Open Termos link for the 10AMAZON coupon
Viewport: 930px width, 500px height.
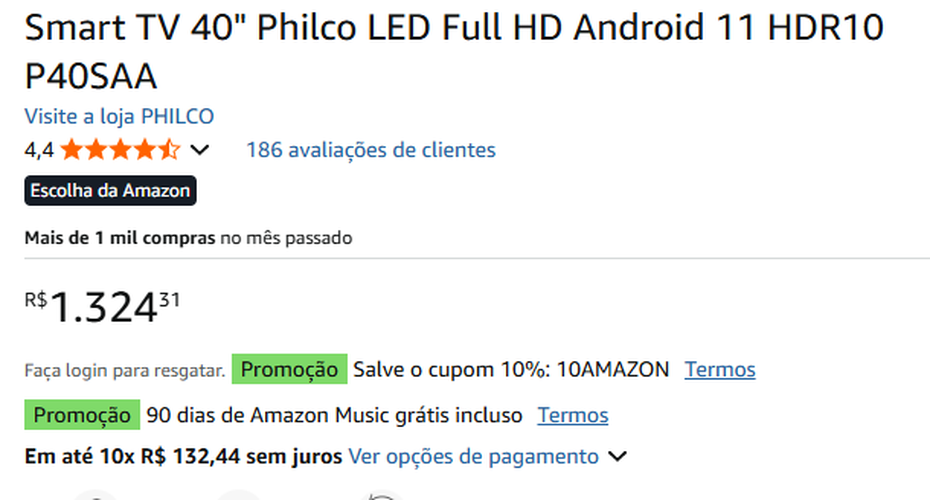[x=720, y=369]
